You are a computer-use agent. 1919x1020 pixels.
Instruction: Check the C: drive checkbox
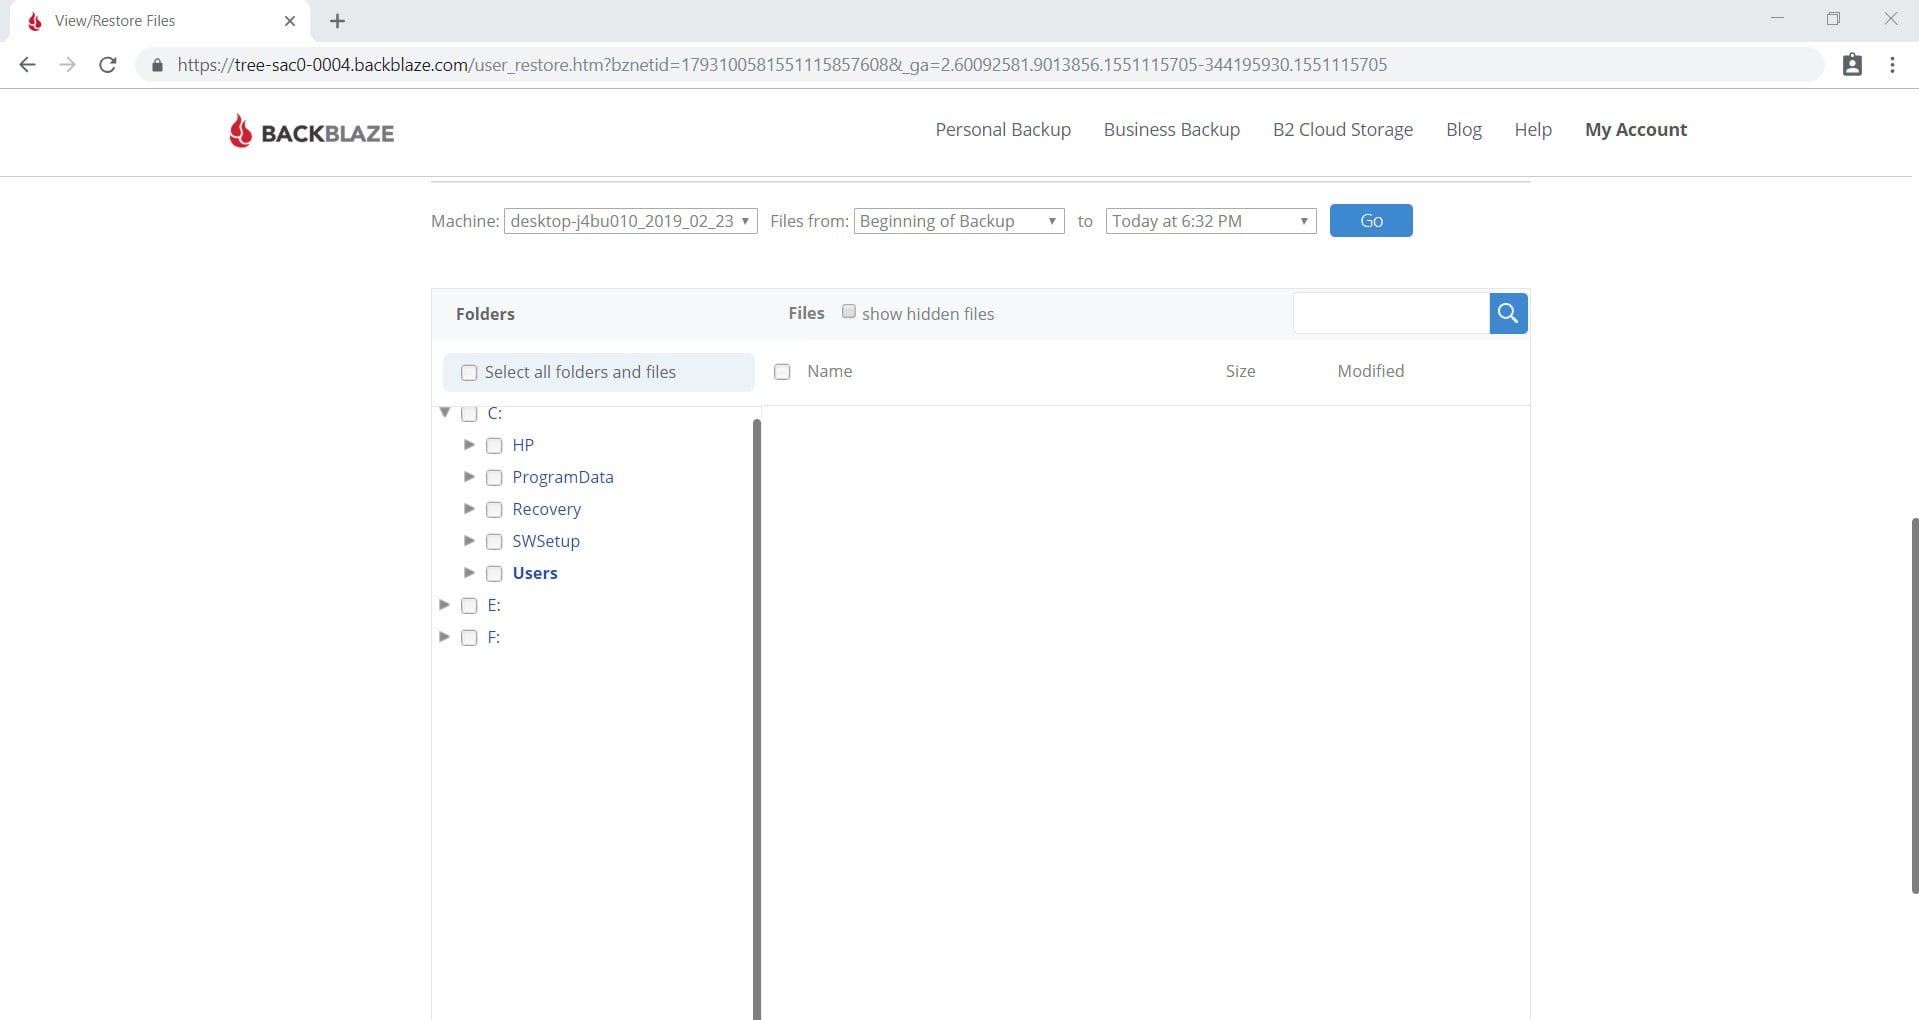[x=469, y=413]
